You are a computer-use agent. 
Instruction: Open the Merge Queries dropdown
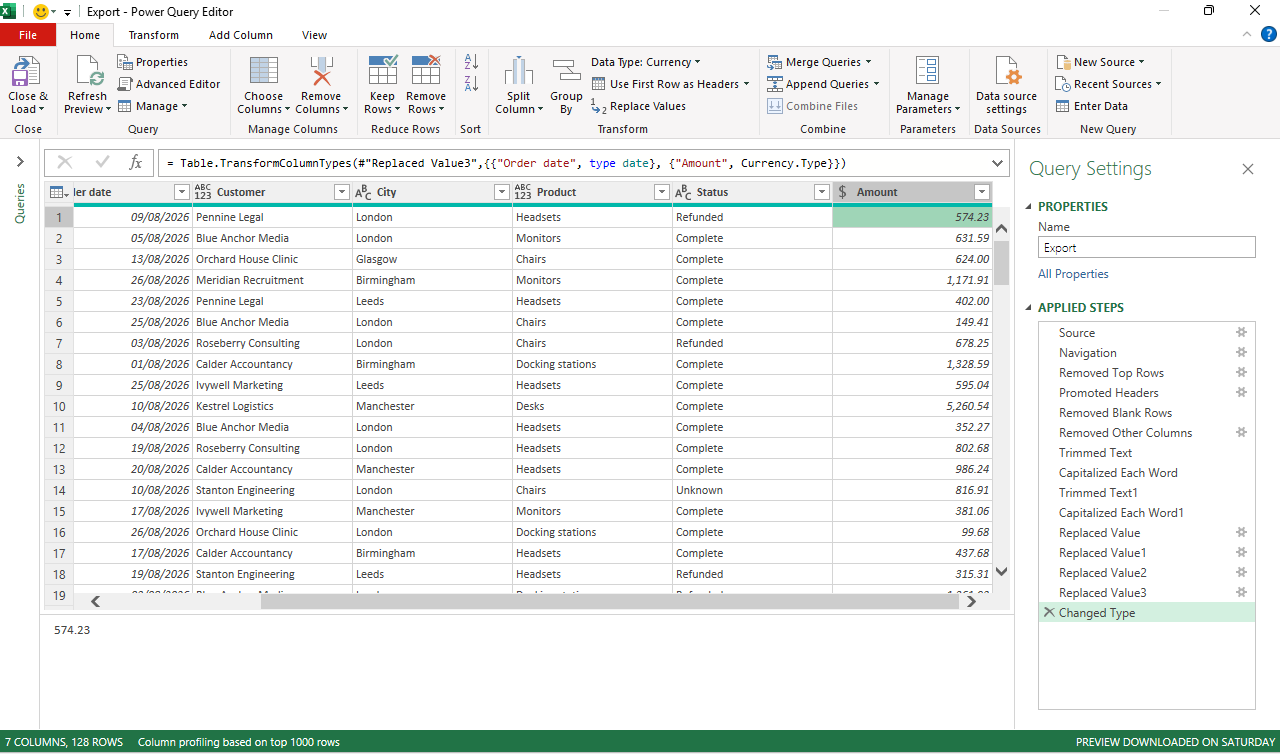click(819, 62)
